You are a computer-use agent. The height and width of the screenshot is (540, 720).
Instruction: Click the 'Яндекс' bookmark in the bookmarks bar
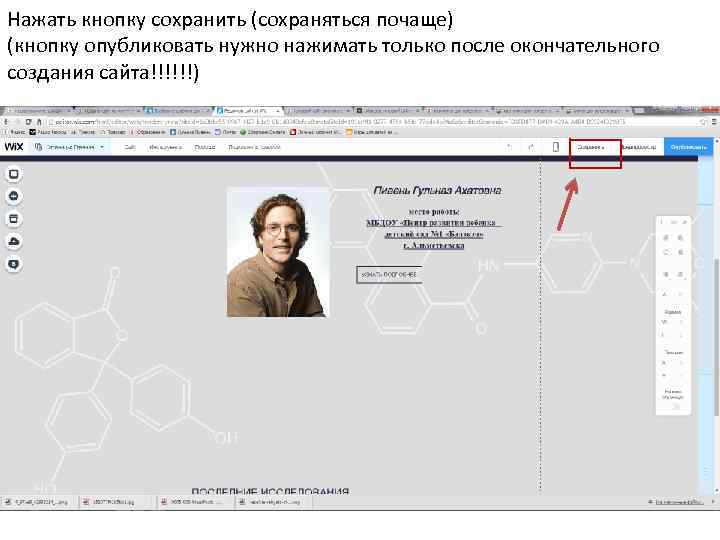point(14,132)
